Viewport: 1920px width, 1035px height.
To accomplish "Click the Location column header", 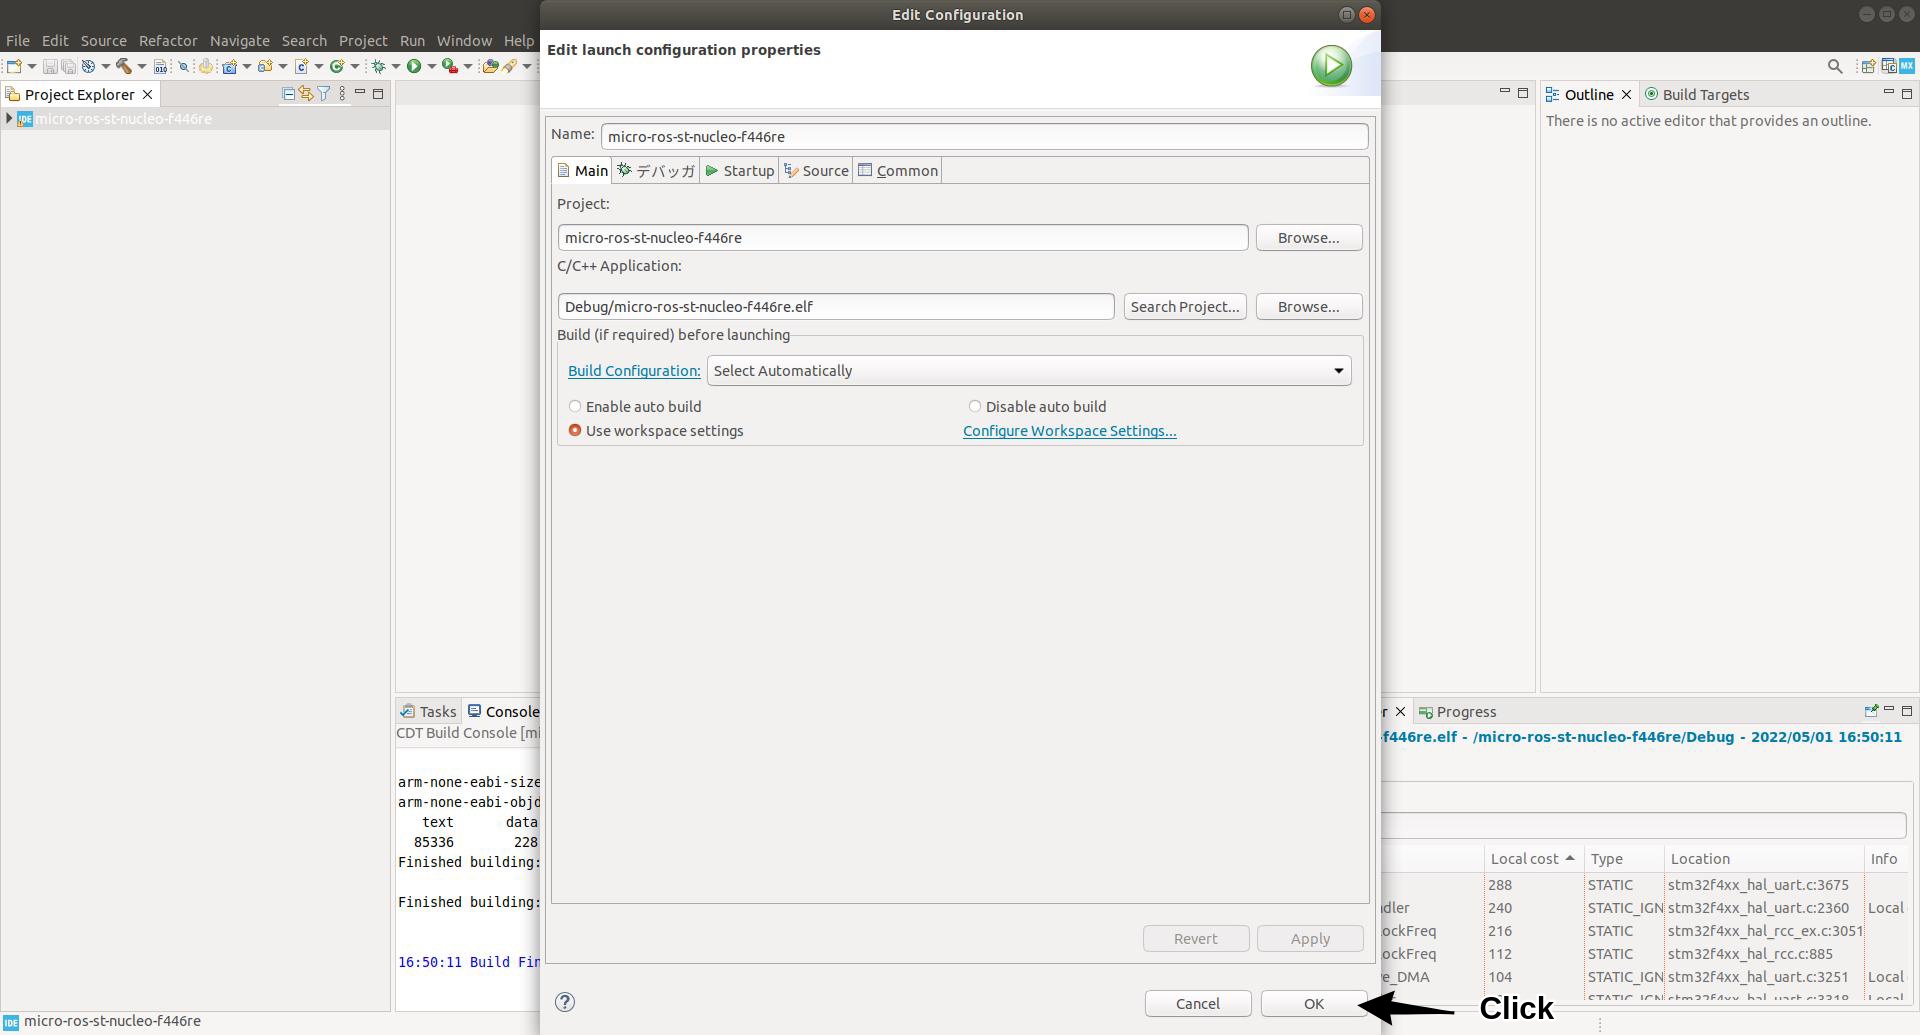I will pos(1764,859).
